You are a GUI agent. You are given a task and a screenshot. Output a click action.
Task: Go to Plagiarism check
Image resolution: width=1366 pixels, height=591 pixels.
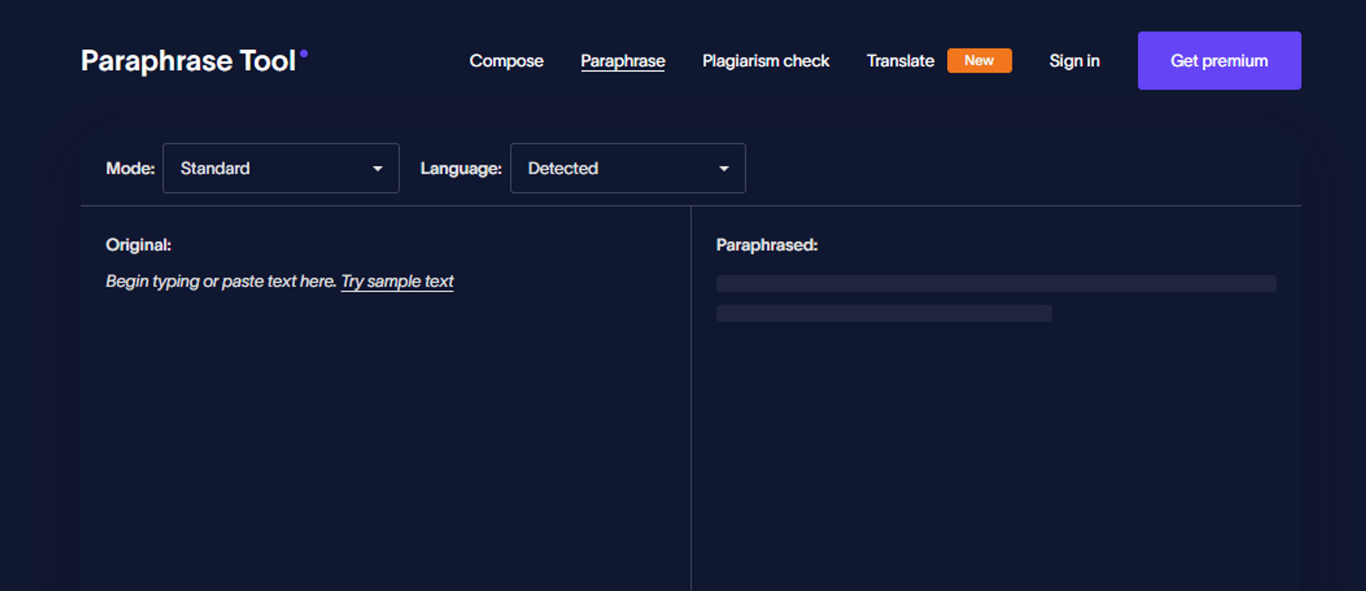(x=766, y=61)
